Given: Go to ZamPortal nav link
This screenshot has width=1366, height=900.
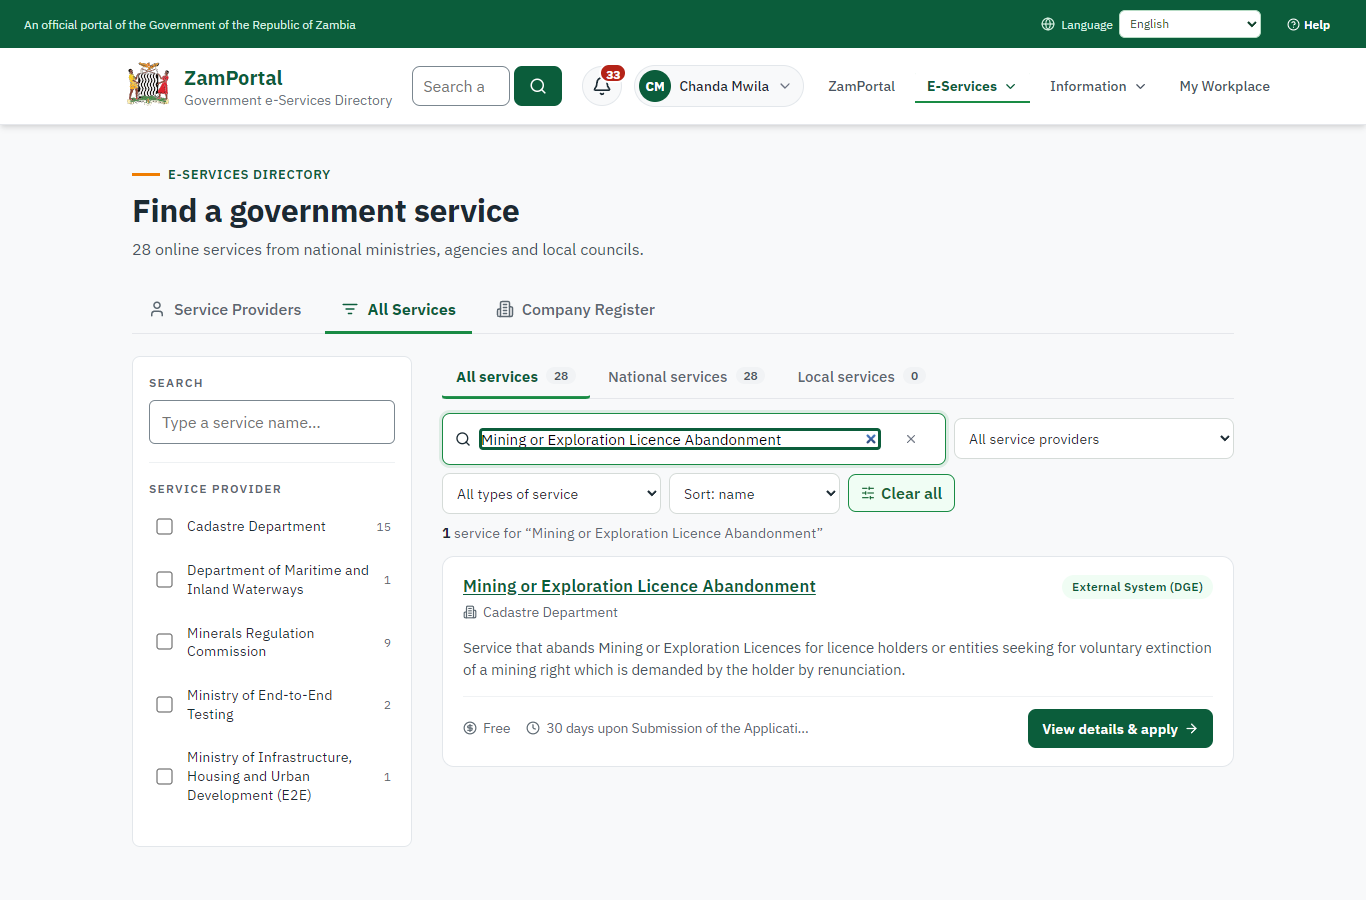Looking at the screenshot, I should 861,86.
